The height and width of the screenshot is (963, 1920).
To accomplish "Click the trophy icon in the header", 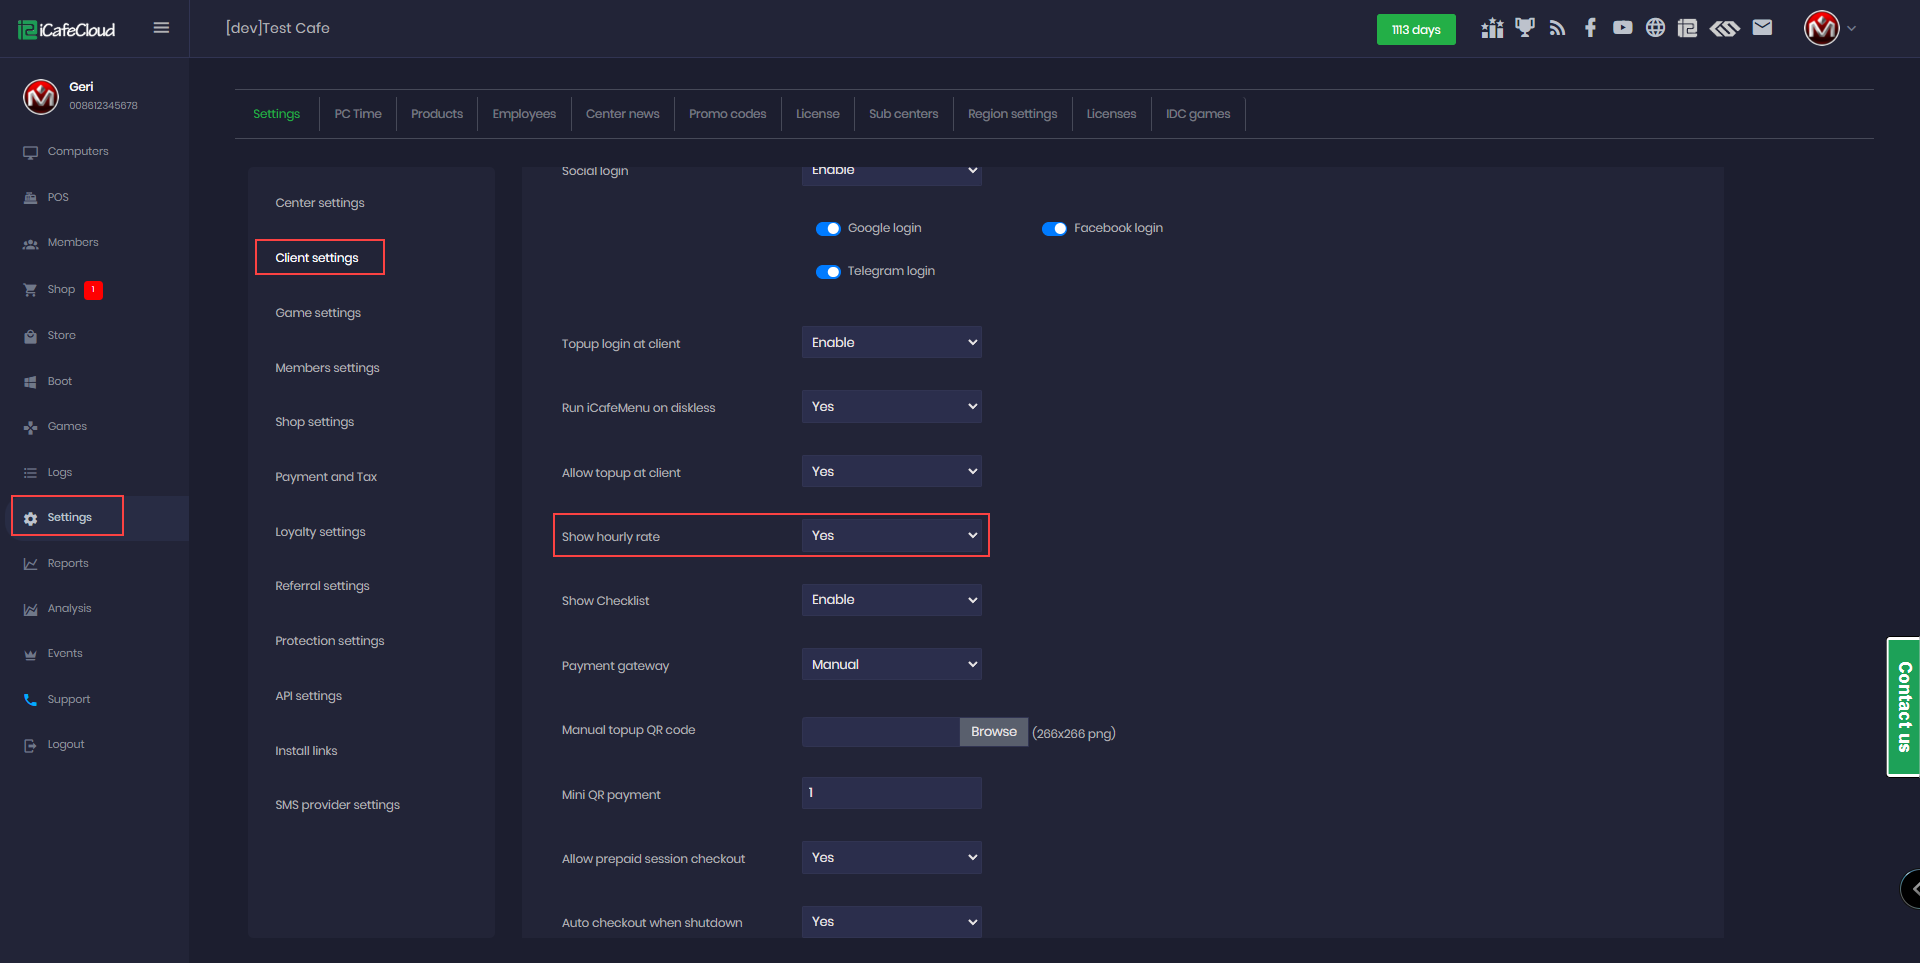I will [x=1524, y=28].
